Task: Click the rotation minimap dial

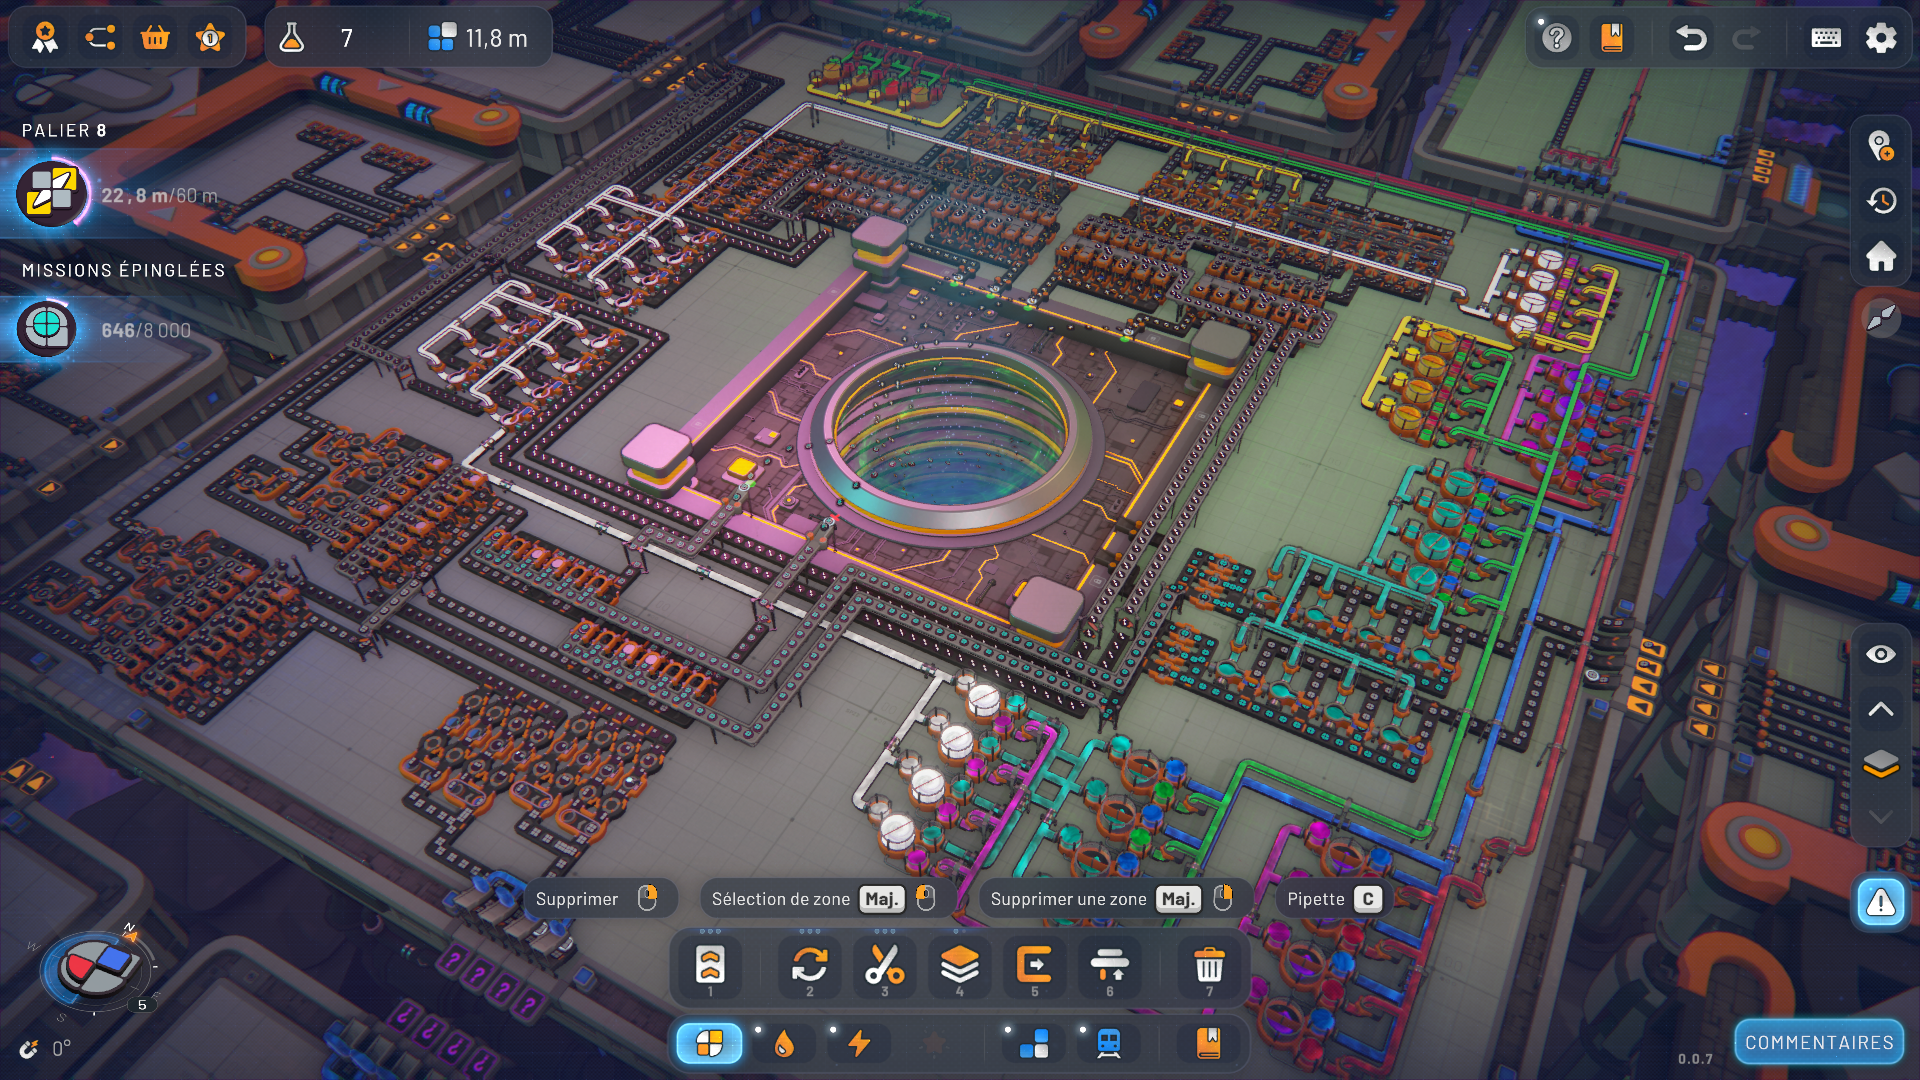Action: click(97, 967)
